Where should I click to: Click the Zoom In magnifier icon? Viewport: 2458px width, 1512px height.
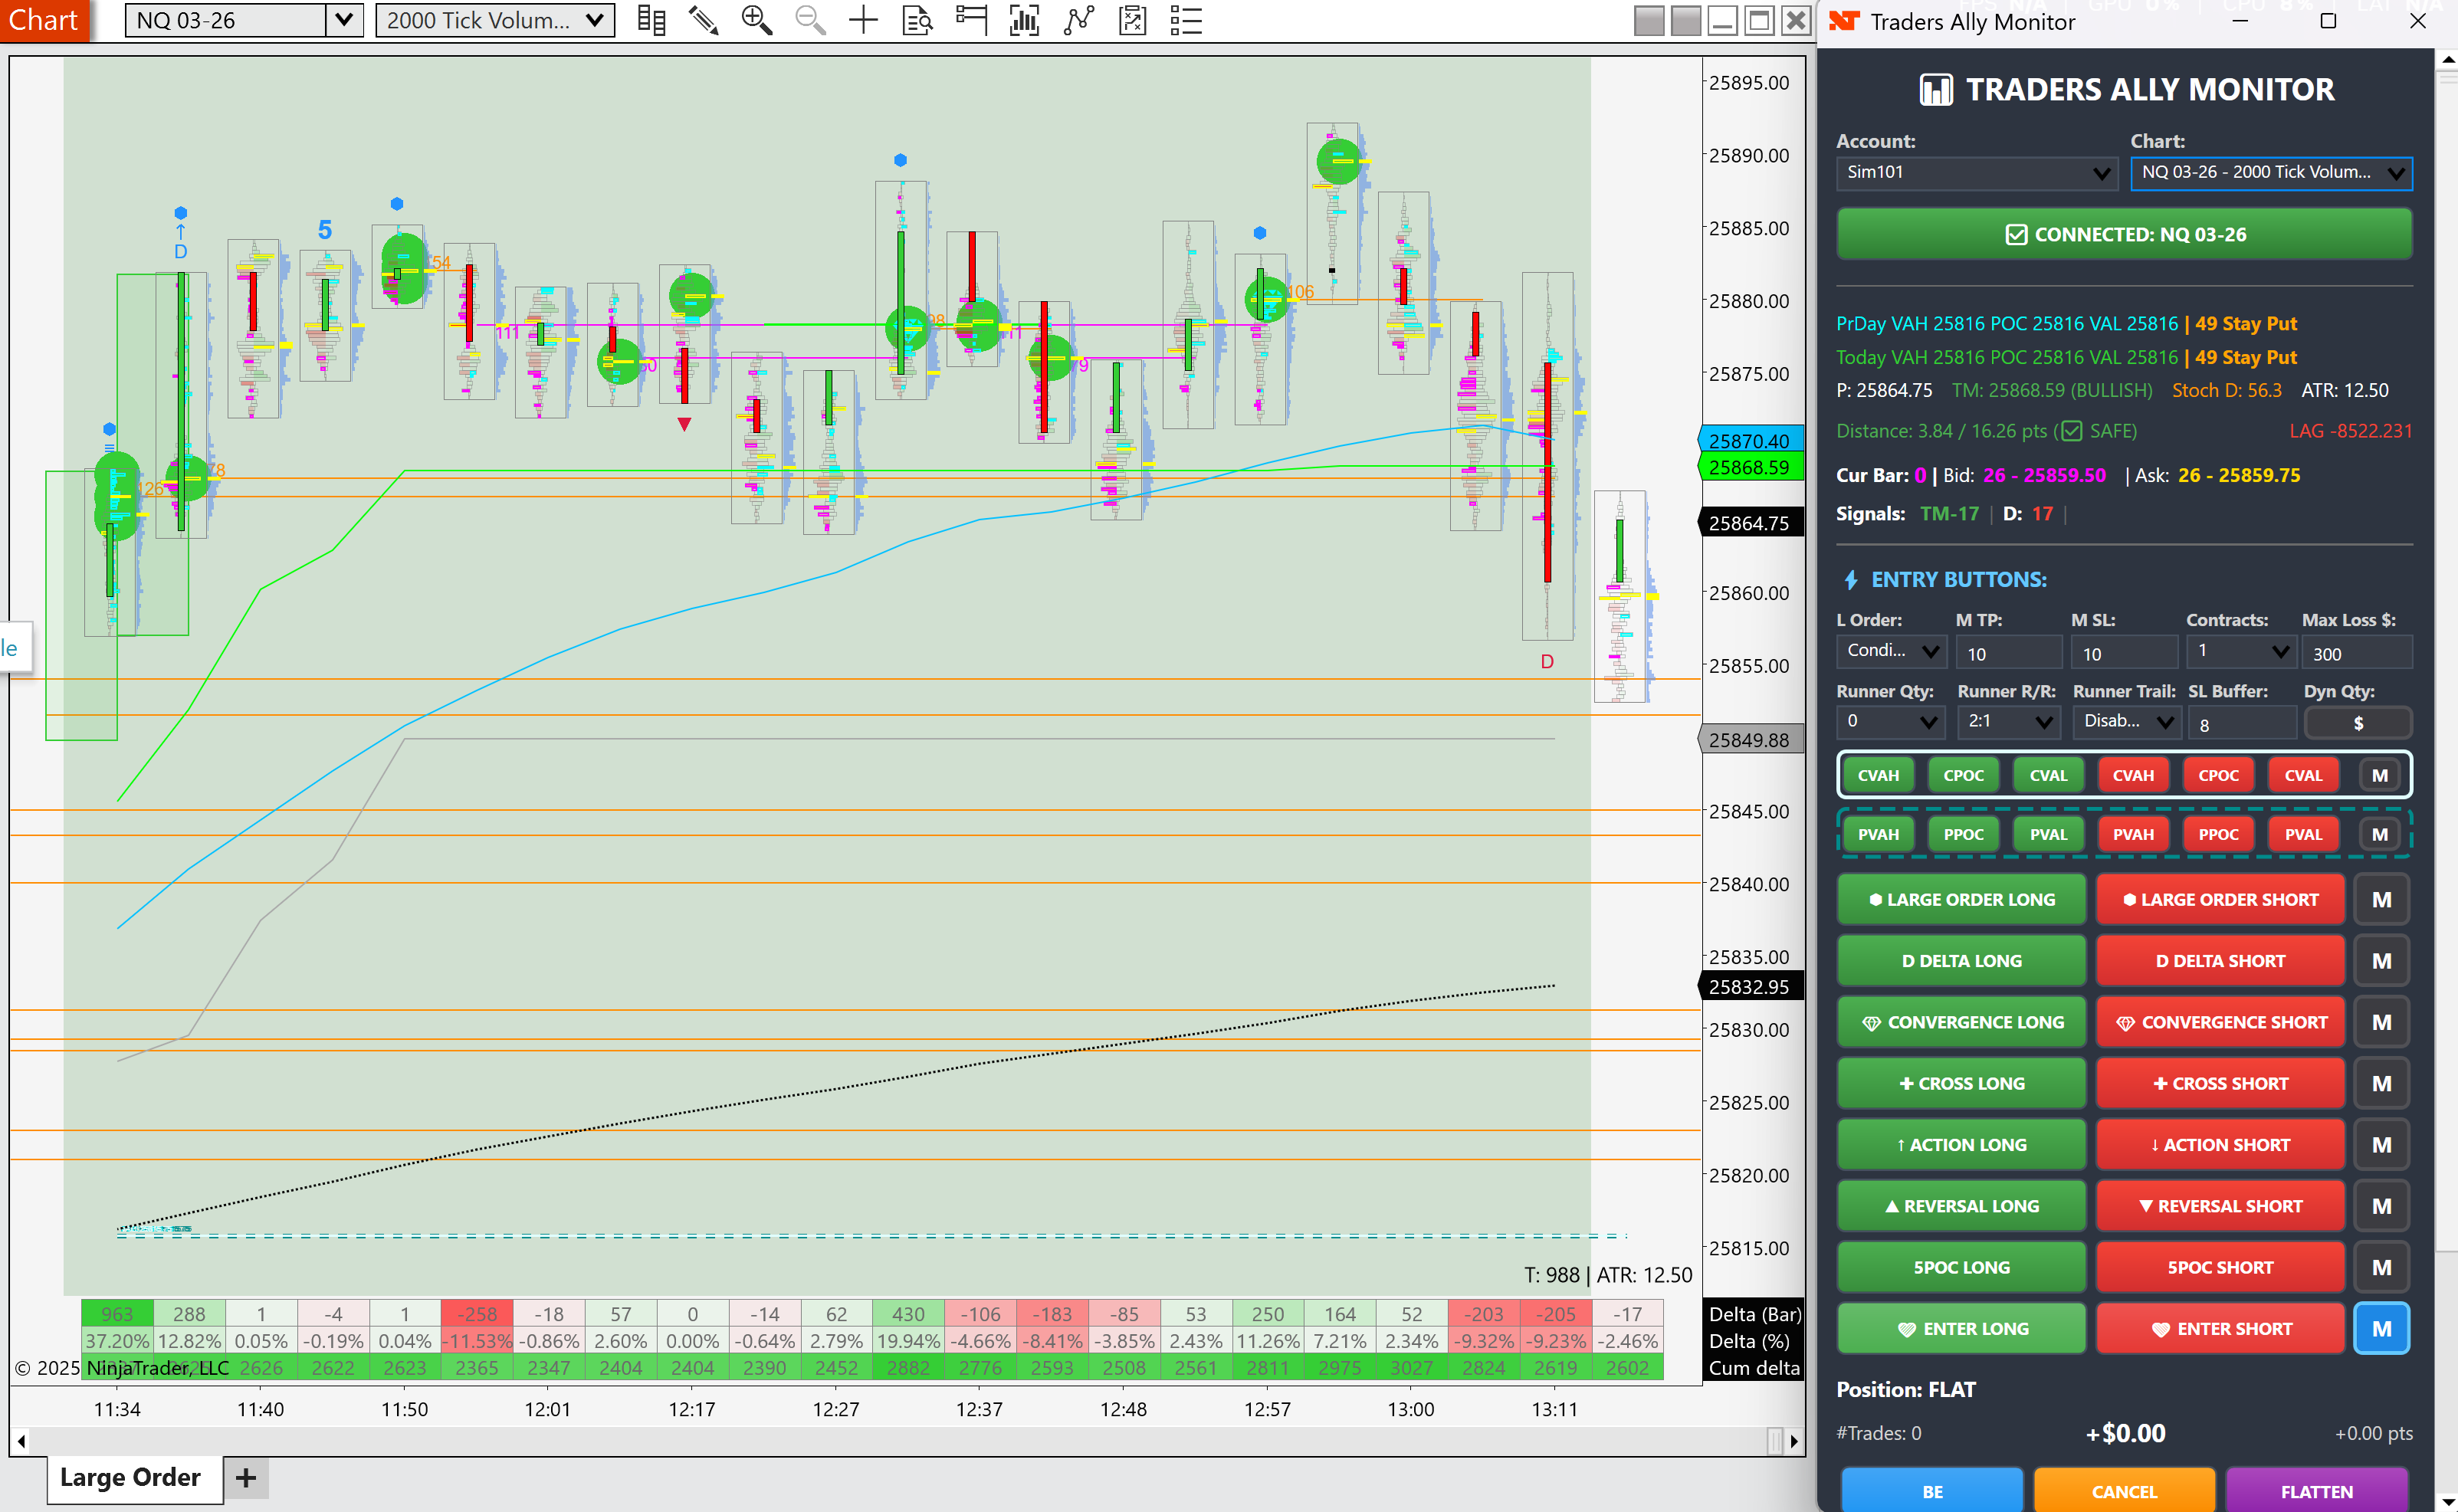(756, 20)
